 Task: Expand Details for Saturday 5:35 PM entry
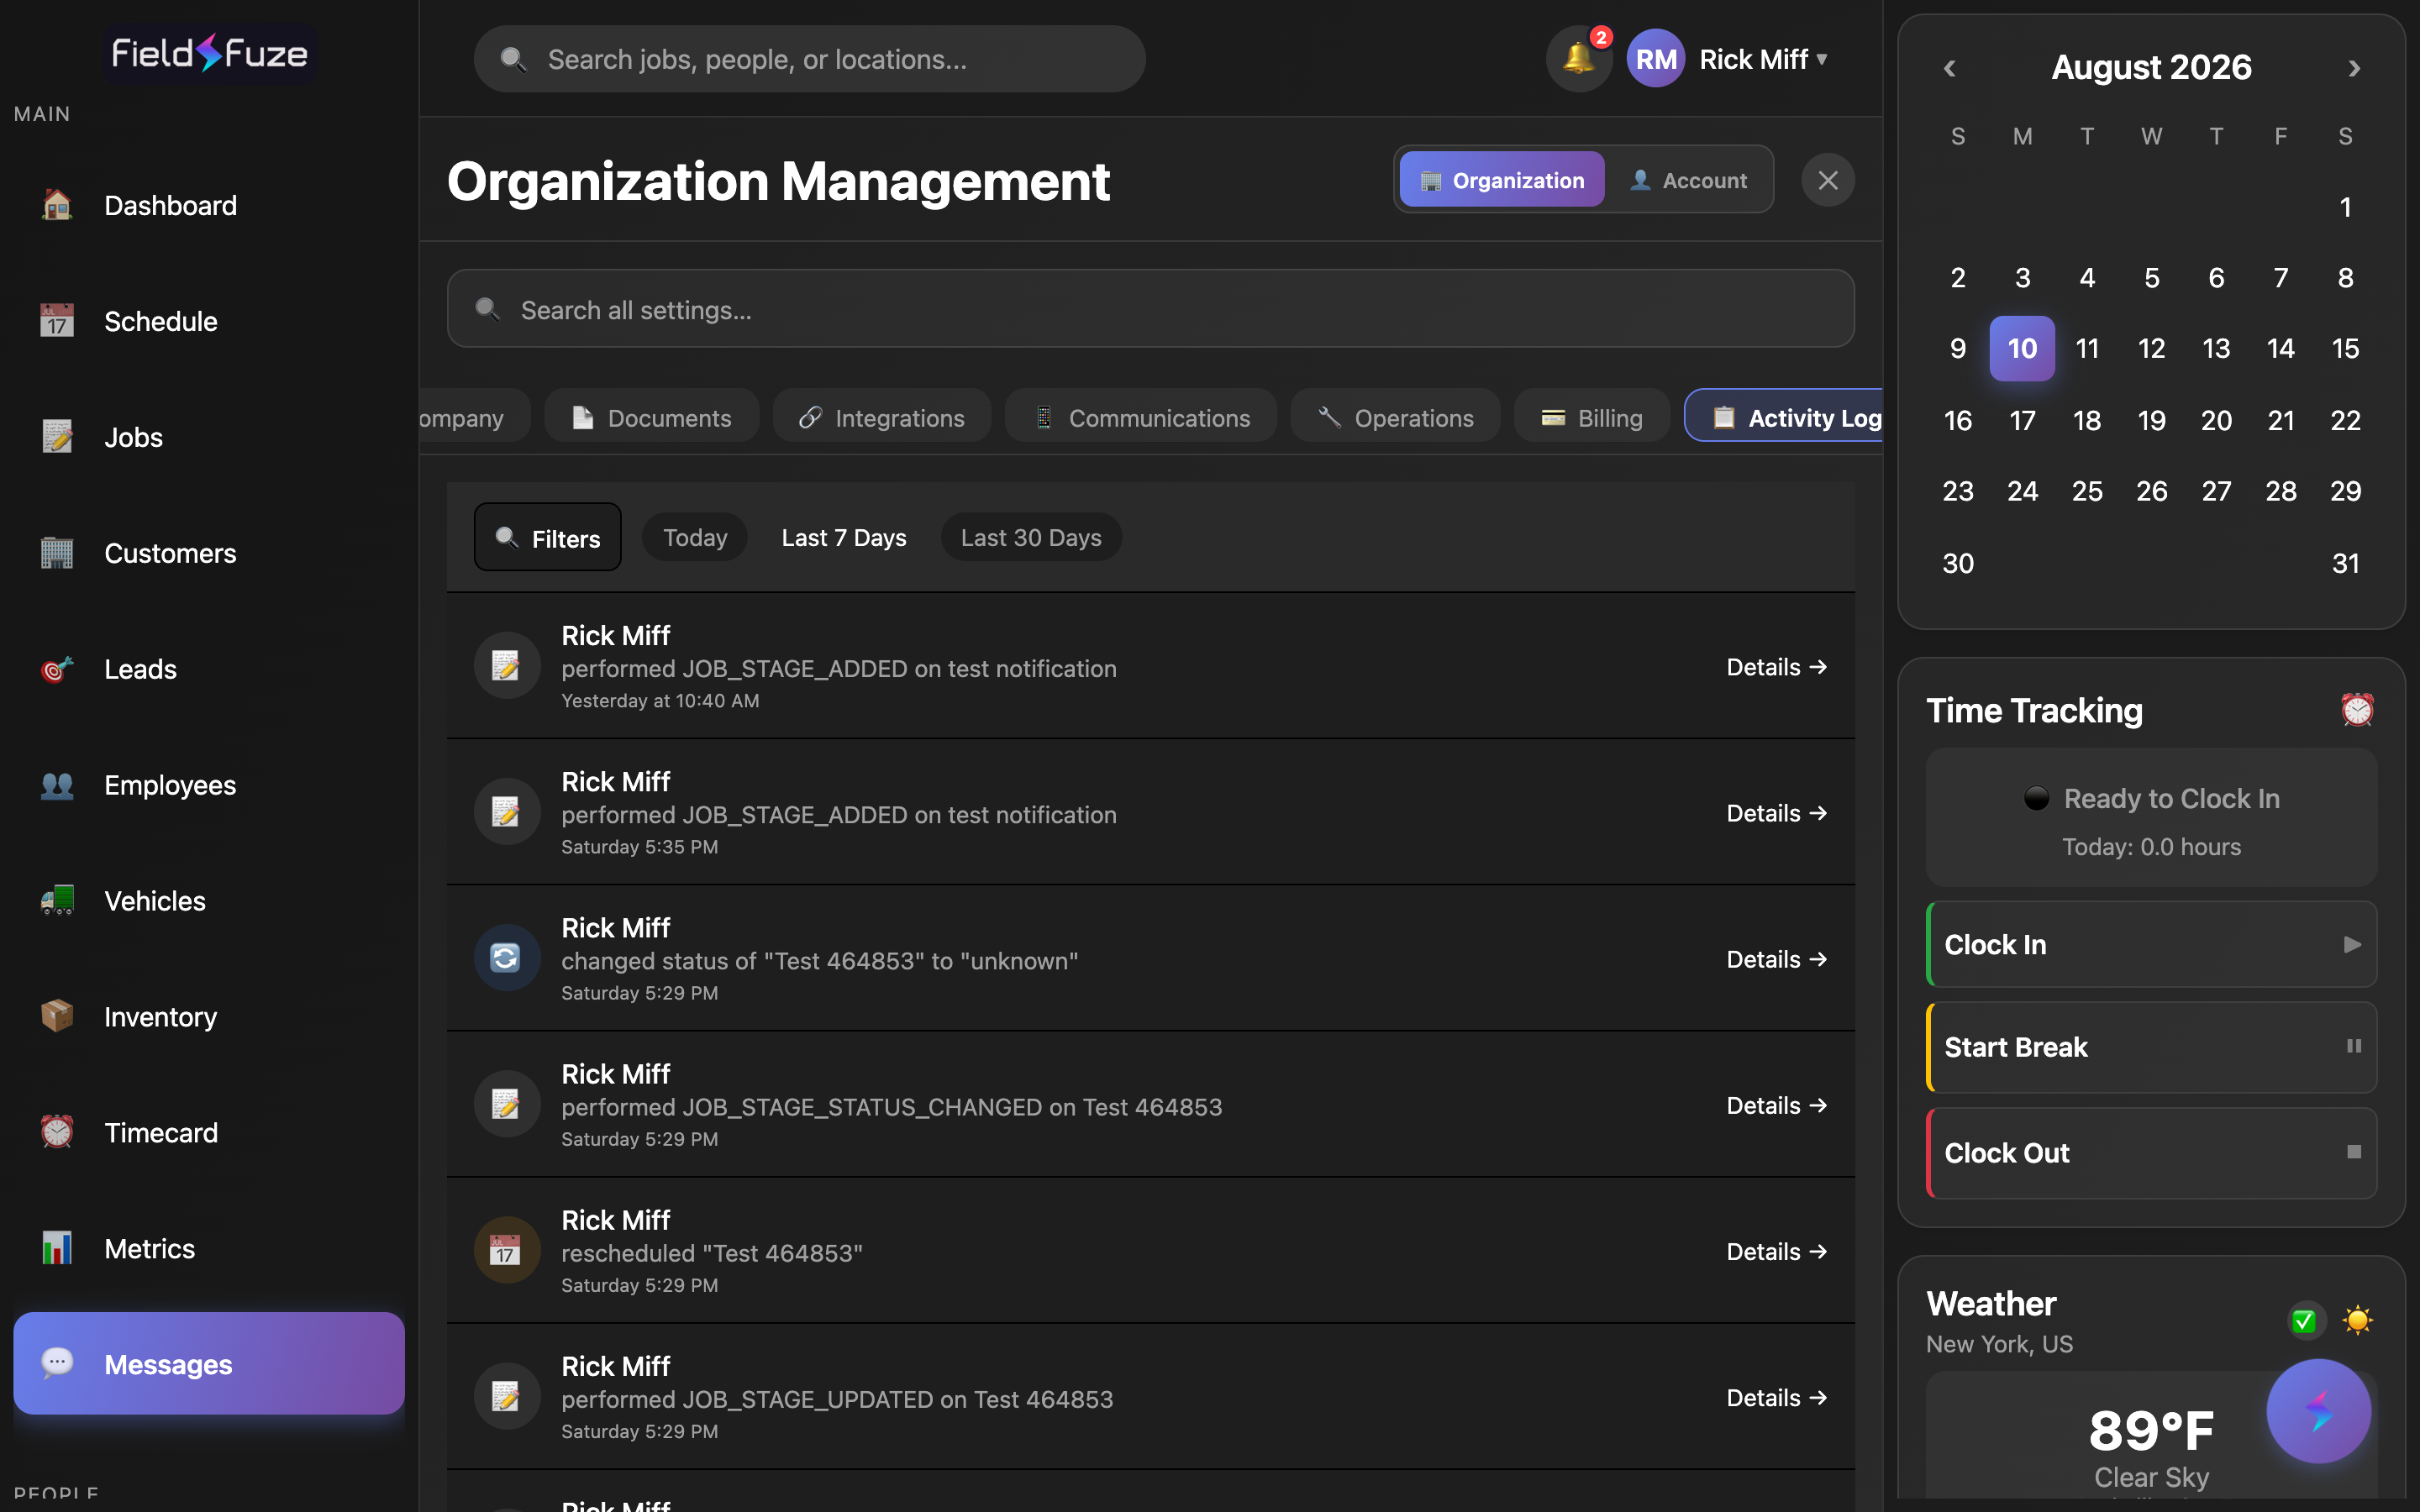pyautogui.click(x=1777, y=813)
